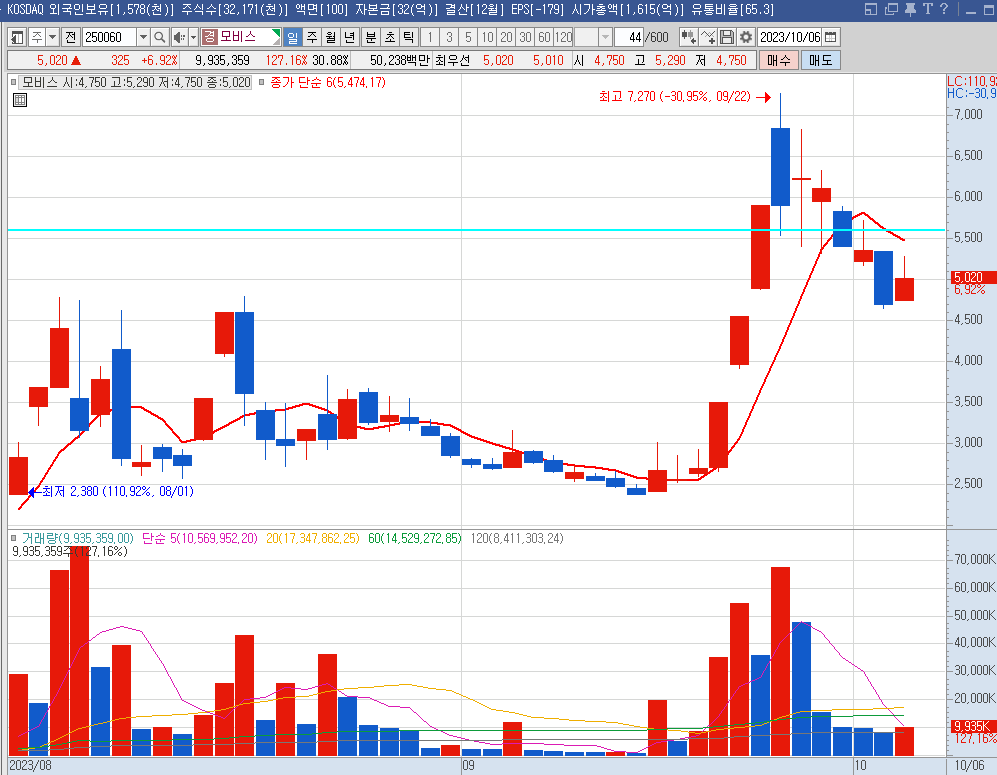Expand the stock code 250060 dropdown
The height and width of the screenshot is (775, 997).
tap(143, 38)
